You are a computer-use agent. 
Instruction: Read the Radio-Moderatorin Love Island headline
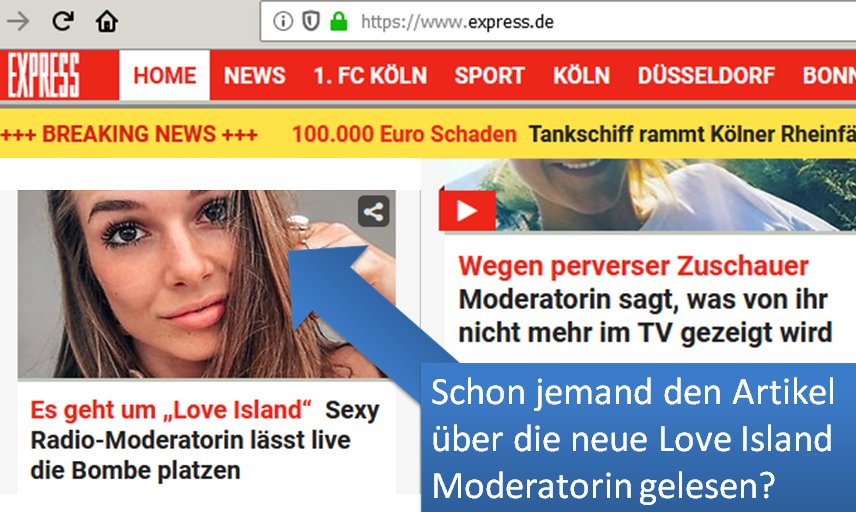pos(204,440)
